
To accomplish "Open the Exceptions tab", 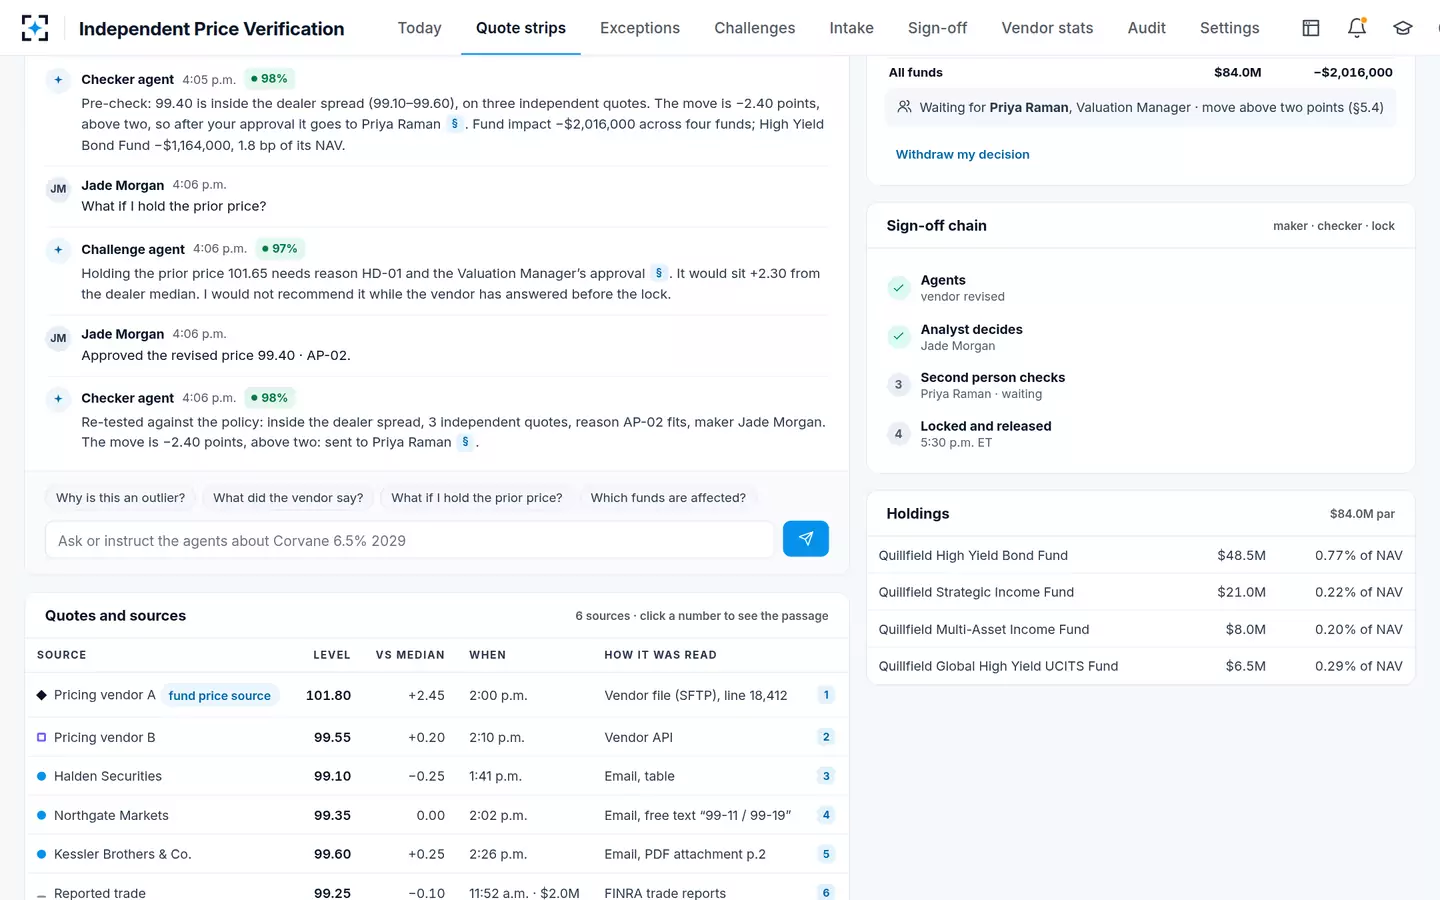I will tap(640, 28).
